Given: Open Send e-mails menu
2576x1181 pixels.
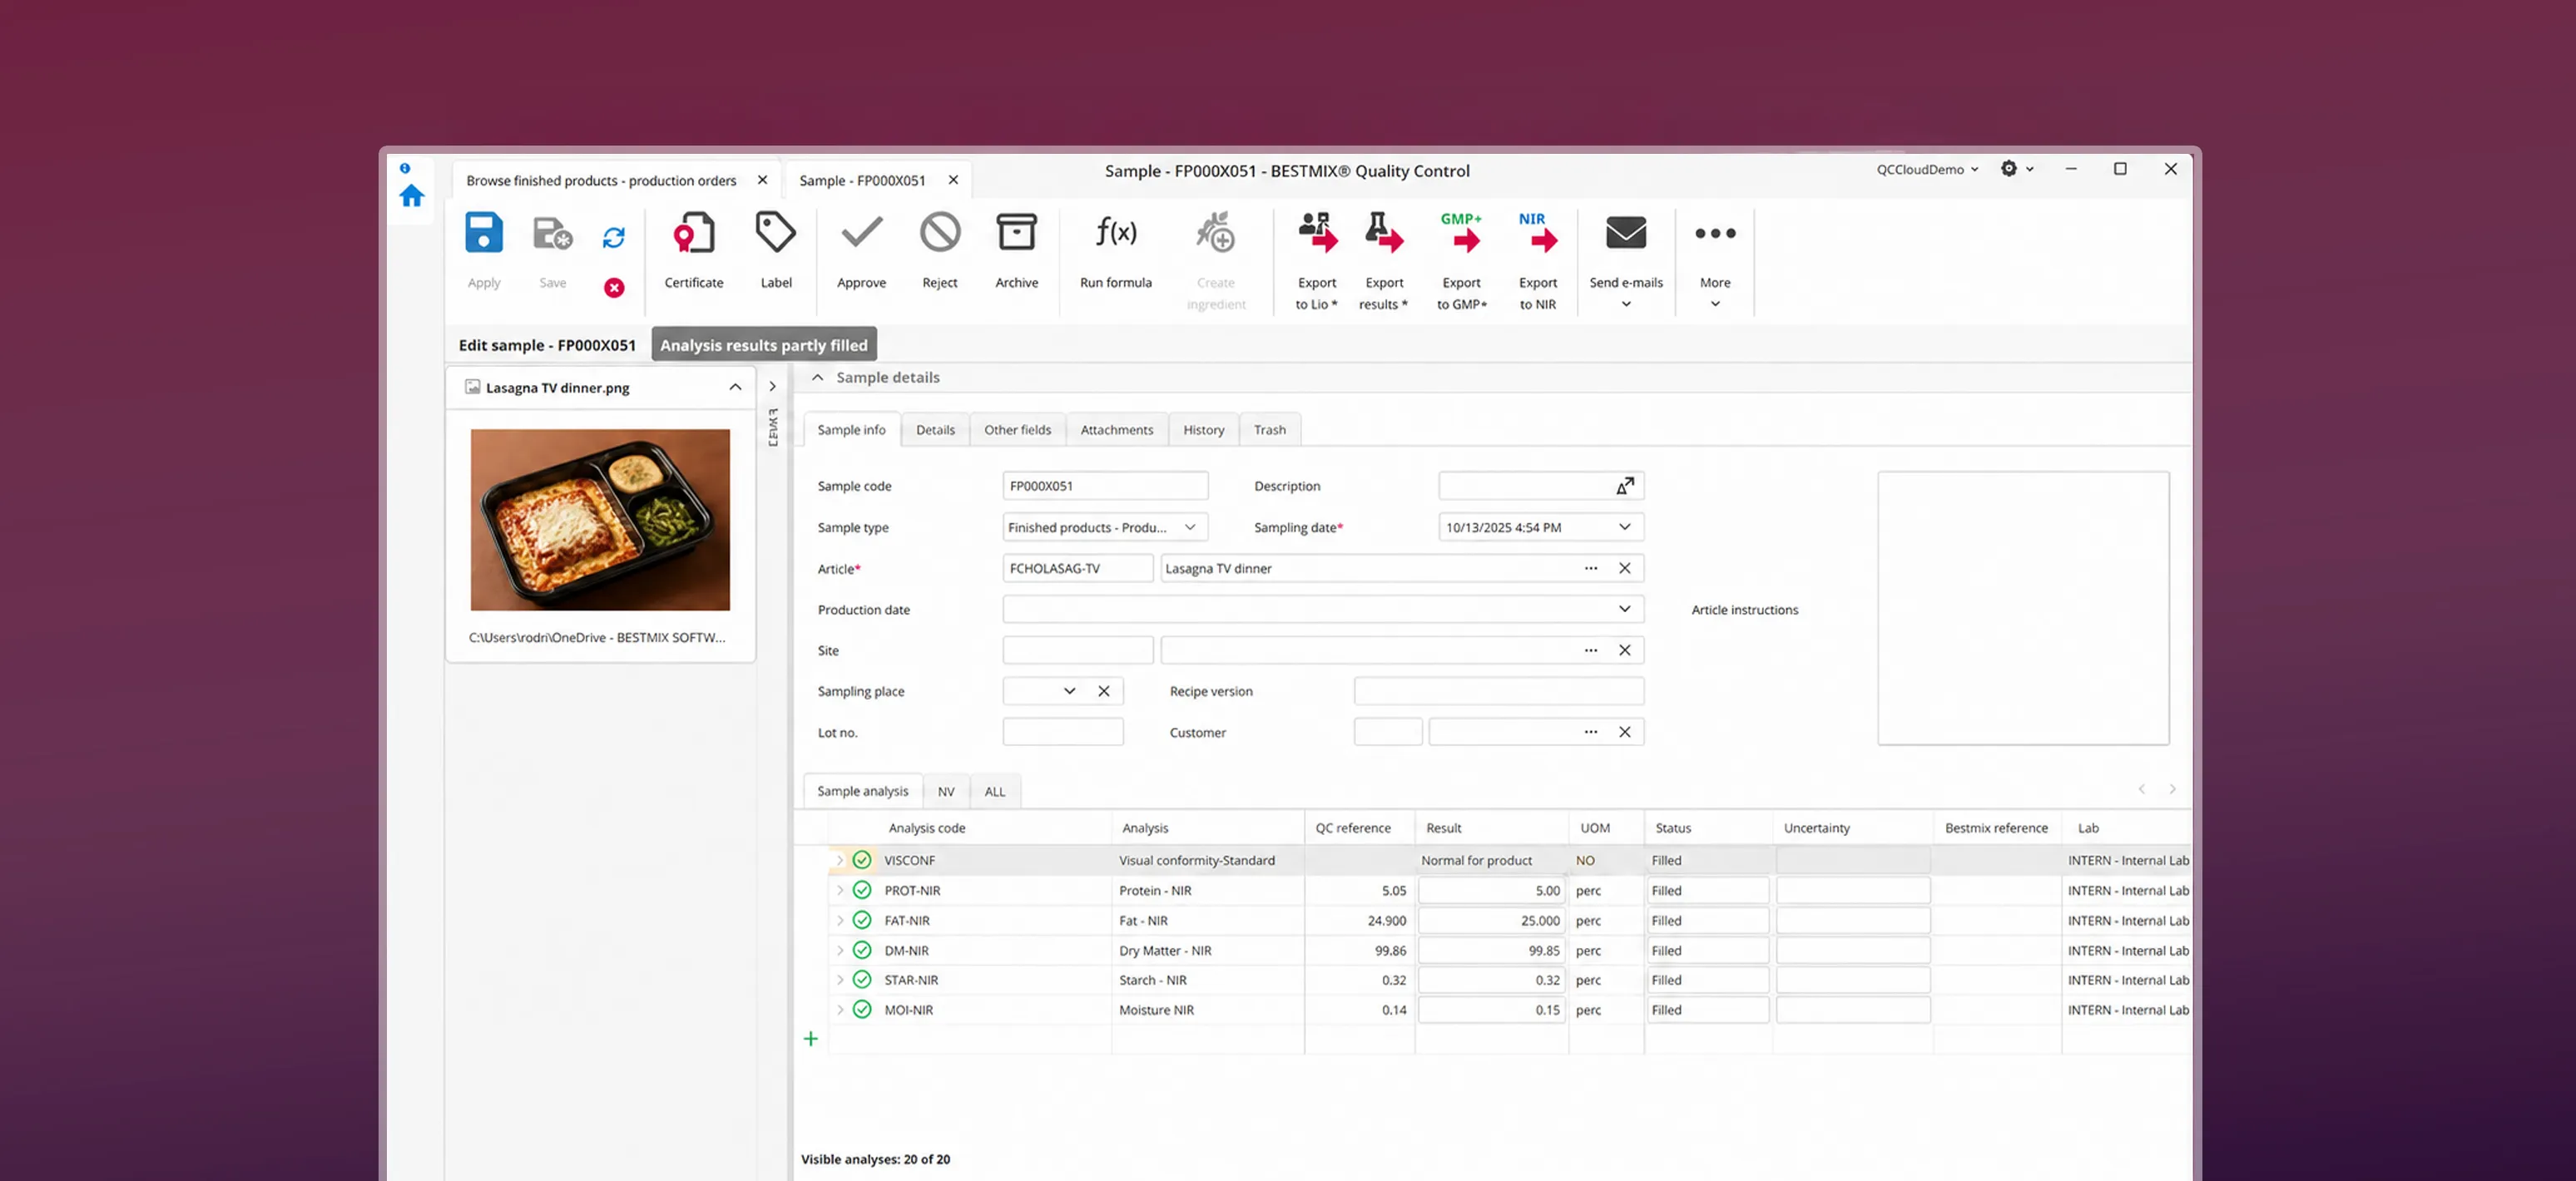Looking at the screenshot, I should pos(1626,260).
